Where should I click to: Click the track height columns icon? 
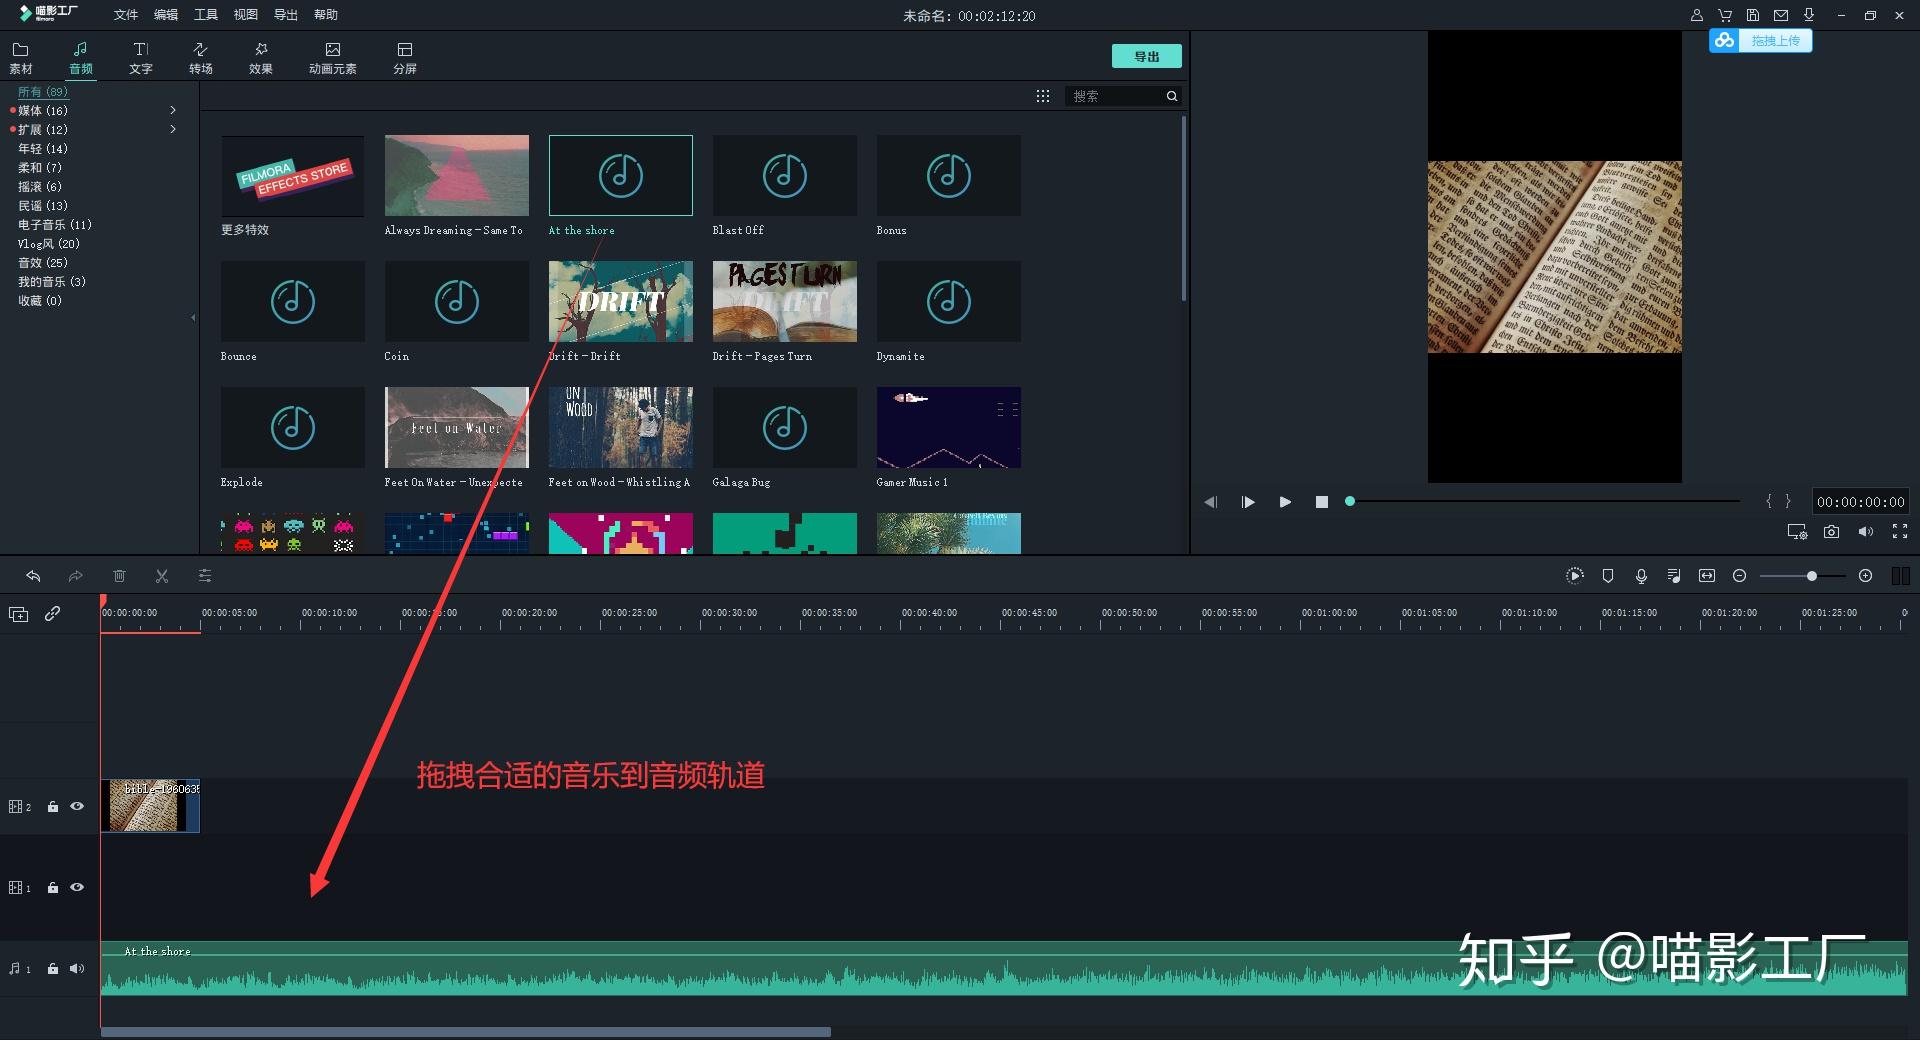coord(1900,576)
